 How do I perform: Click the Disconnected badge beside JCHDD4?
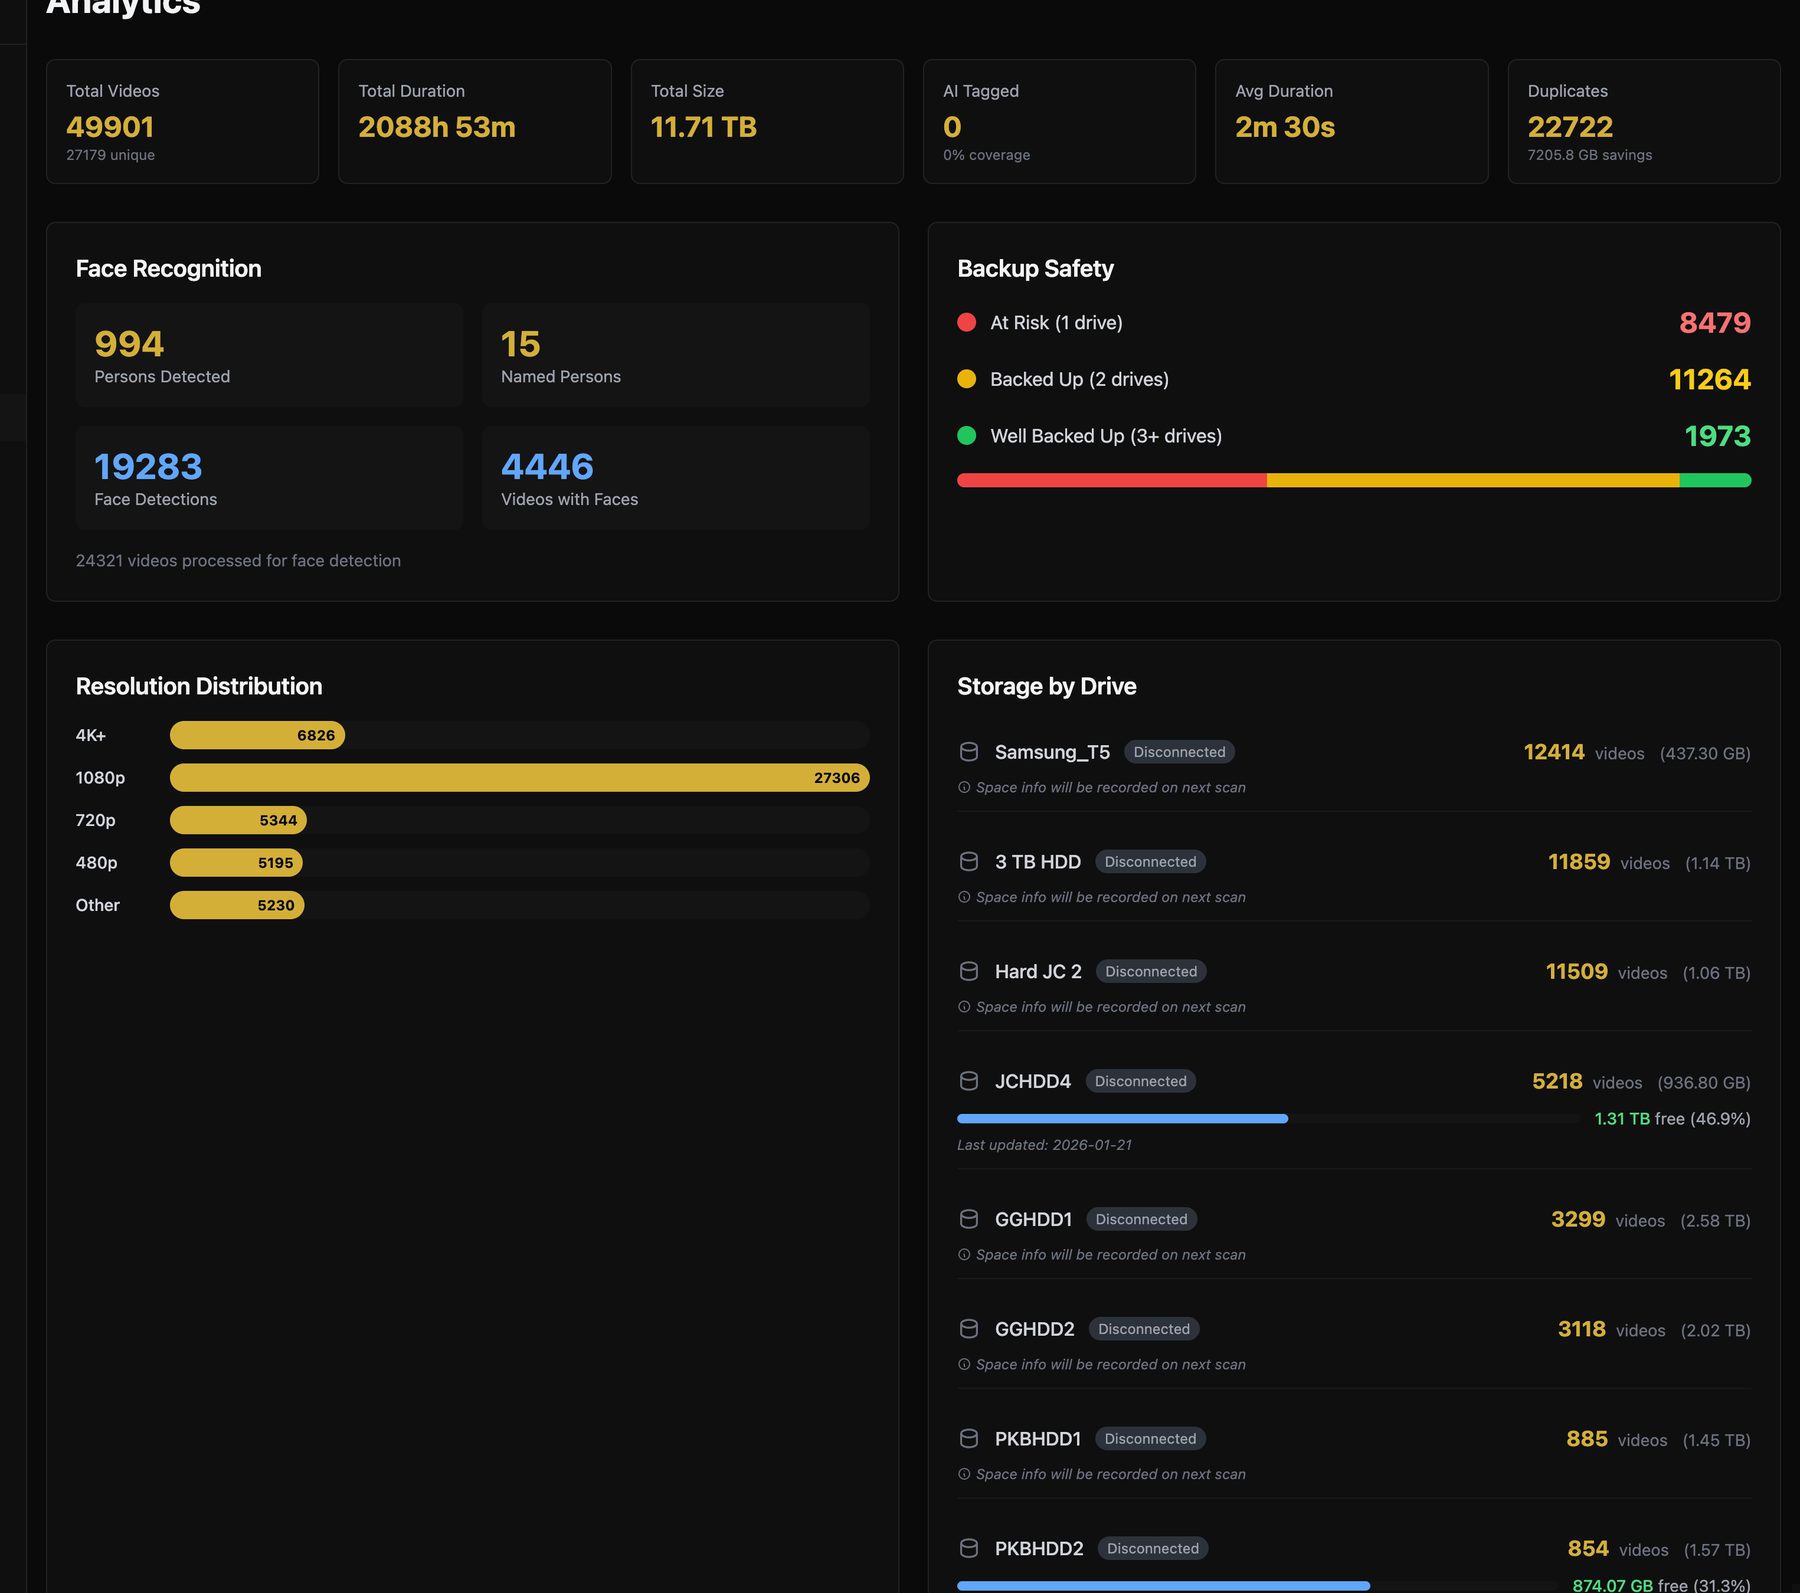1140,1081
